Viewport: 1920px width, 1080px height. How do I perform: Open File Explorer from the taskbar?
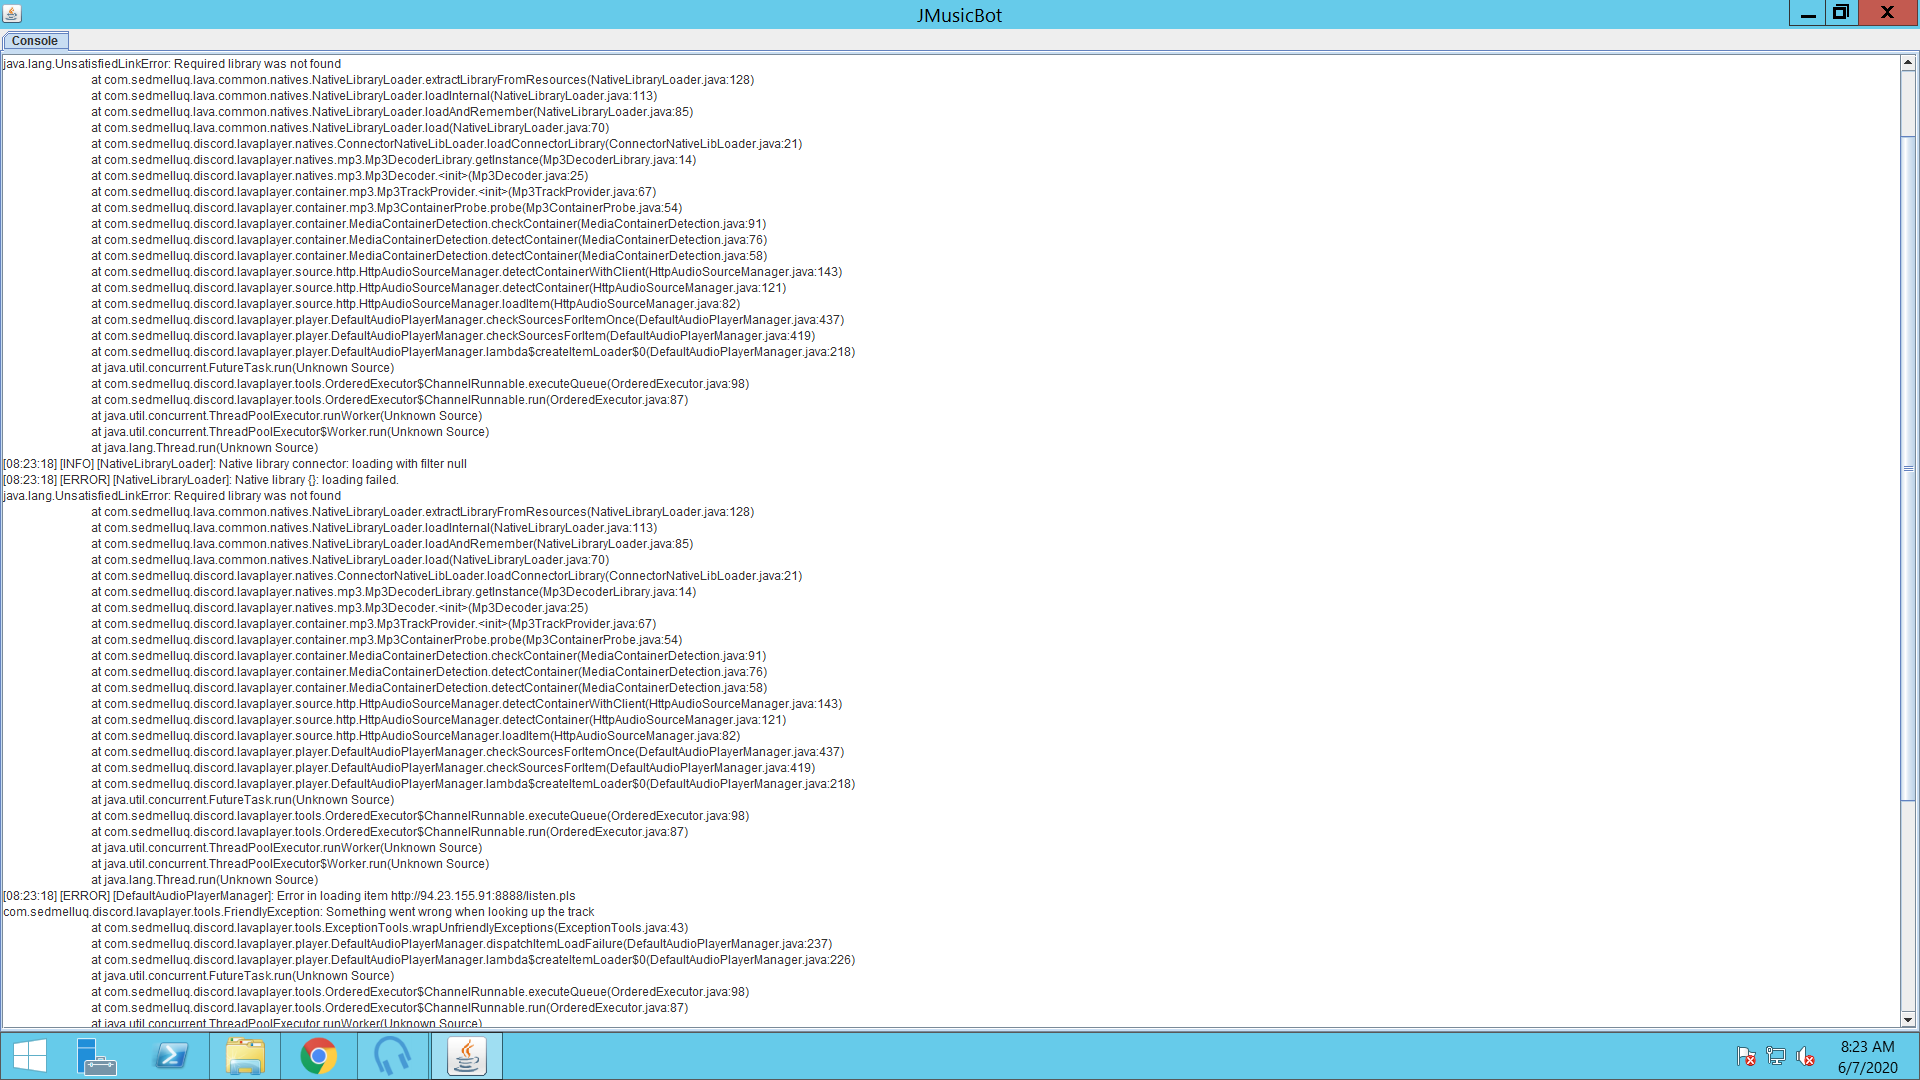[245, 1055]
